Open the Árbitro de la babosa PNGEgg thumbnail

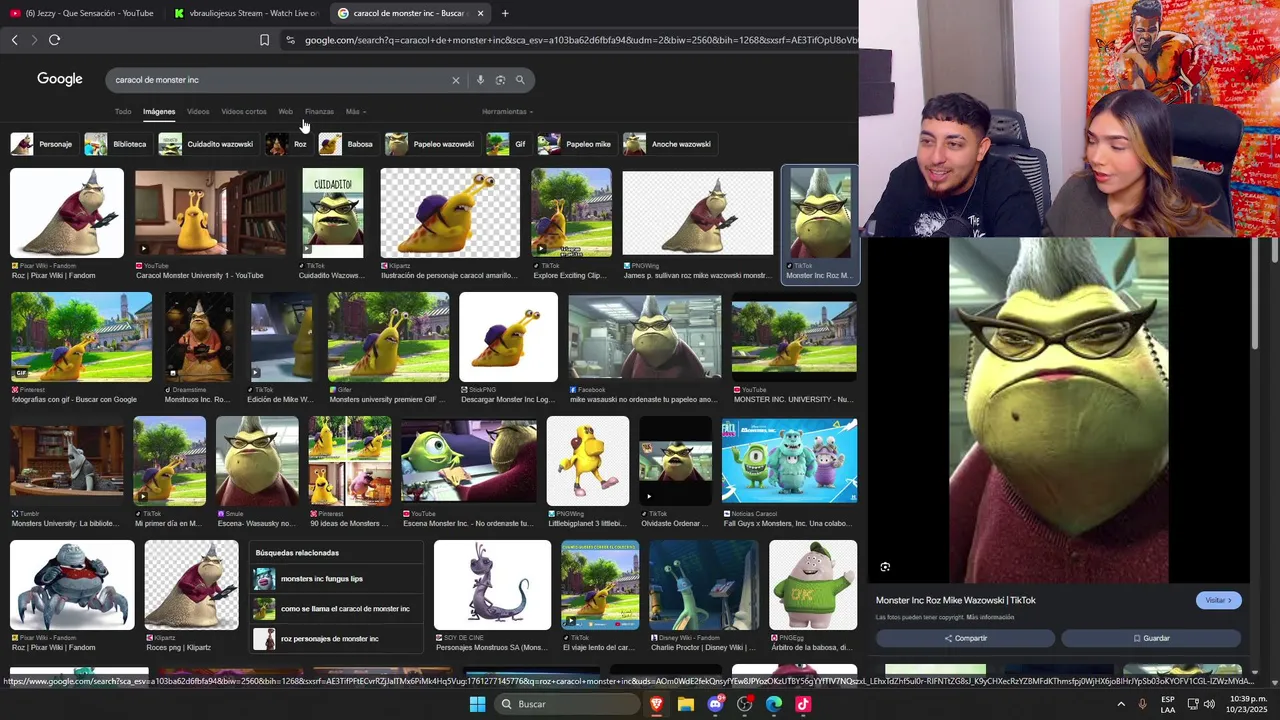[813, 586]
